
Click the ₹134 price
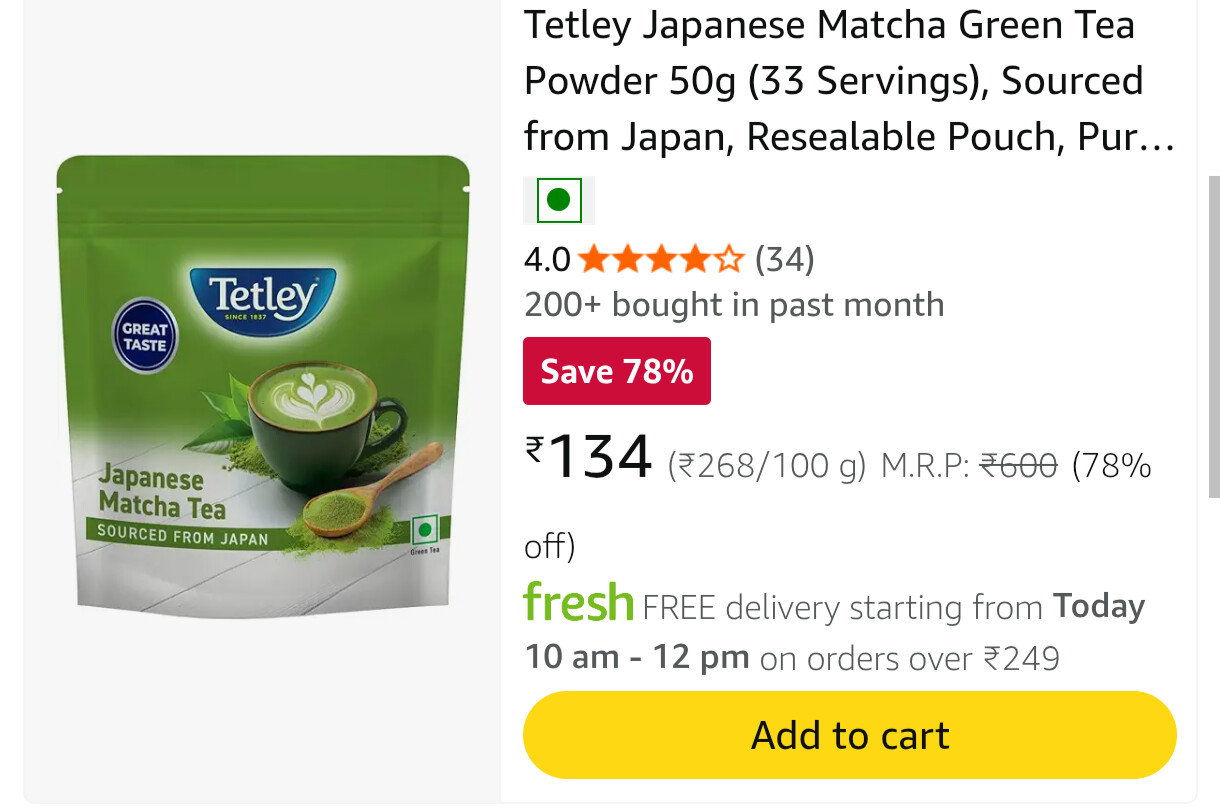(590, 457)
